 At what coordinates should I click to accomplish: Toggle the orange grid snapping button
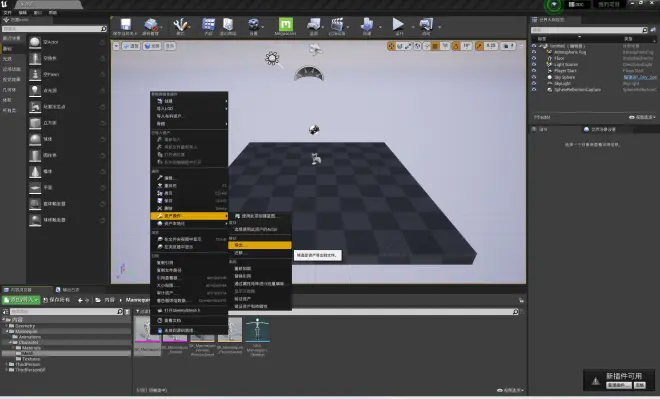pos(435,46)
